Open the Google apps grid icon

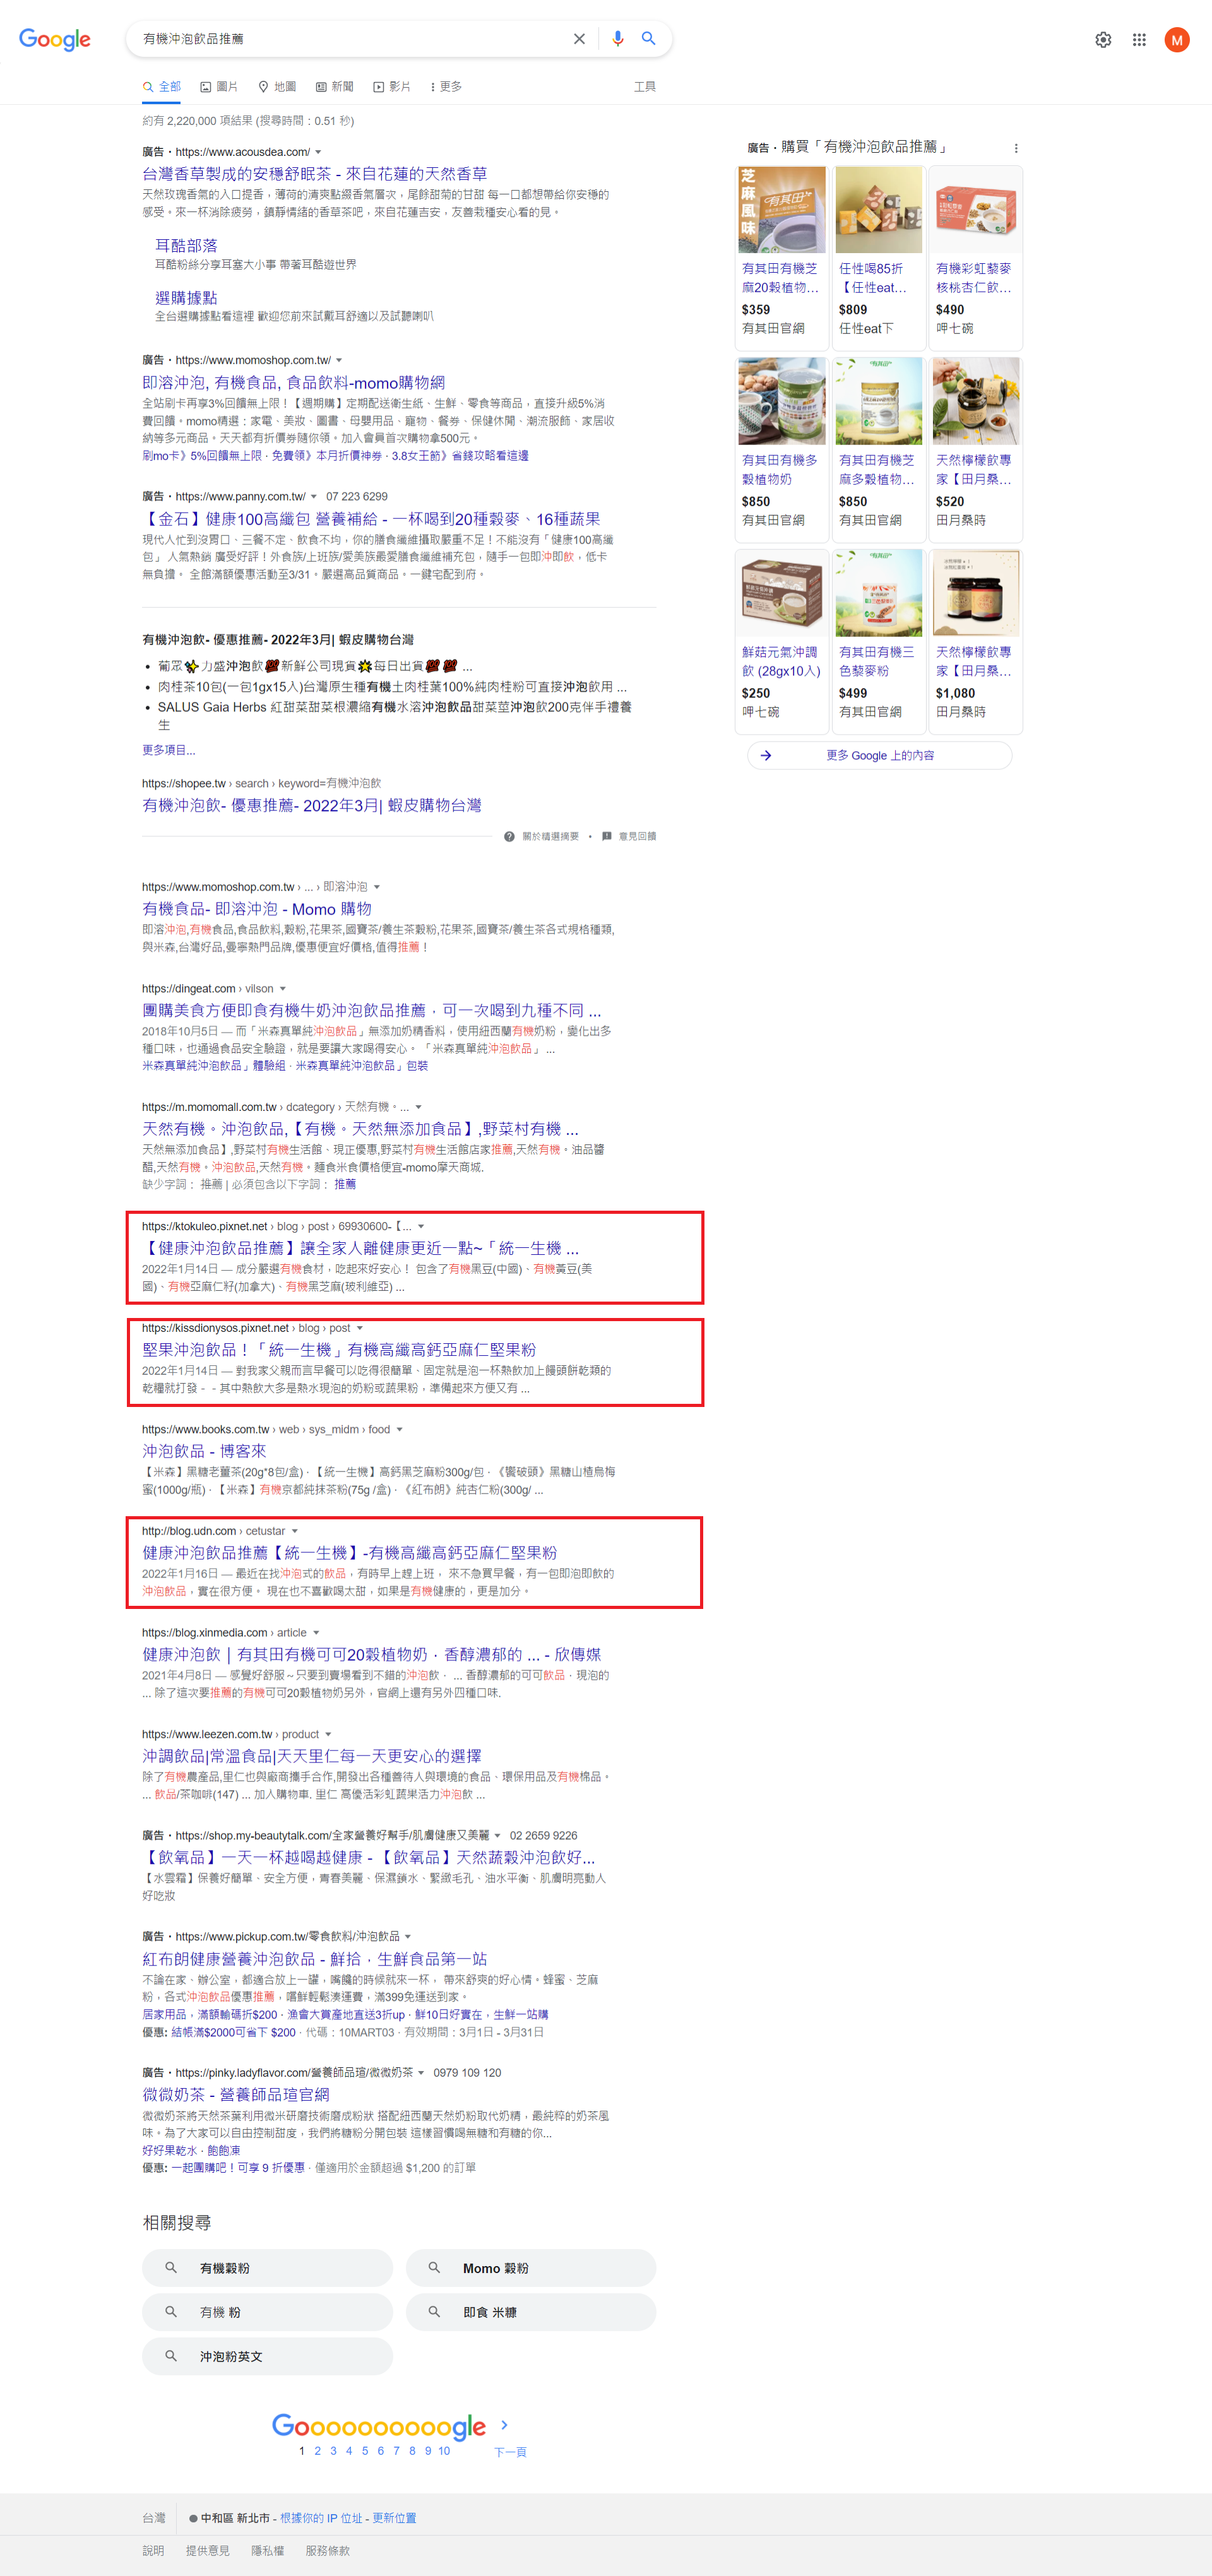(x=1139, y=40)
